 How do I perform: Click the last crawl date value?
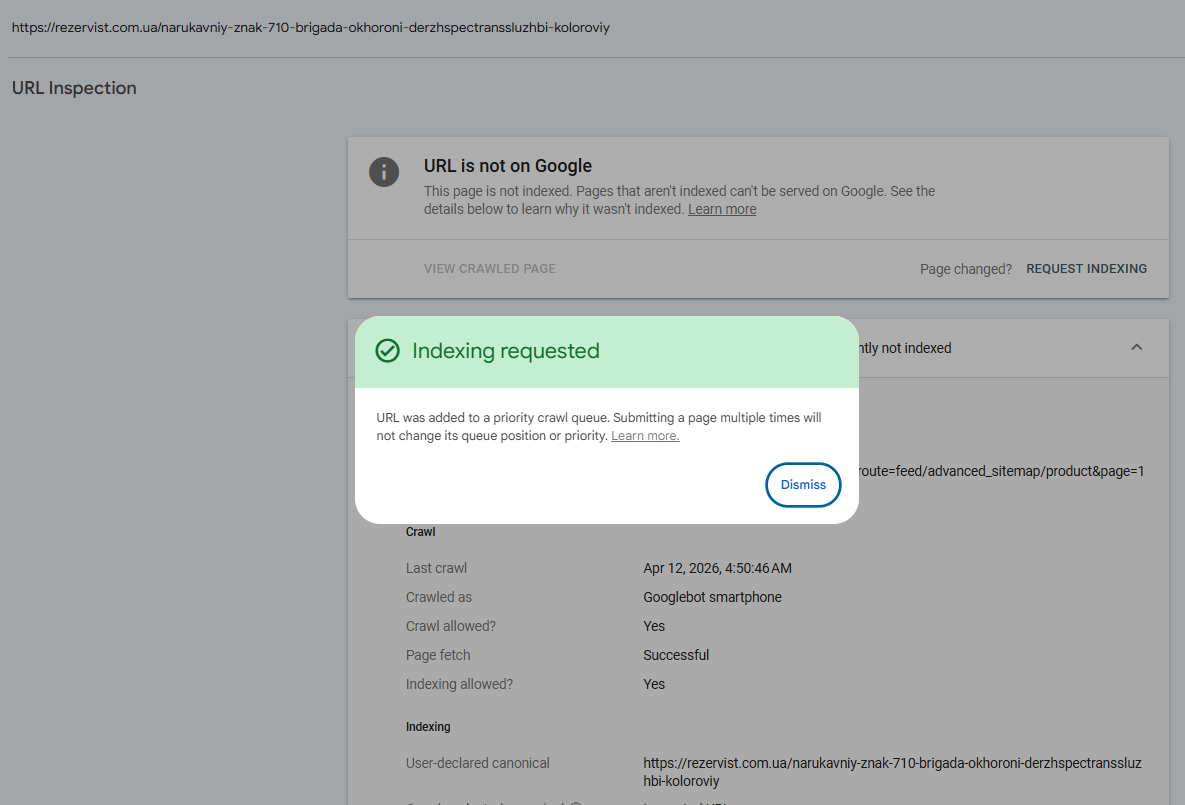[717, 568]
